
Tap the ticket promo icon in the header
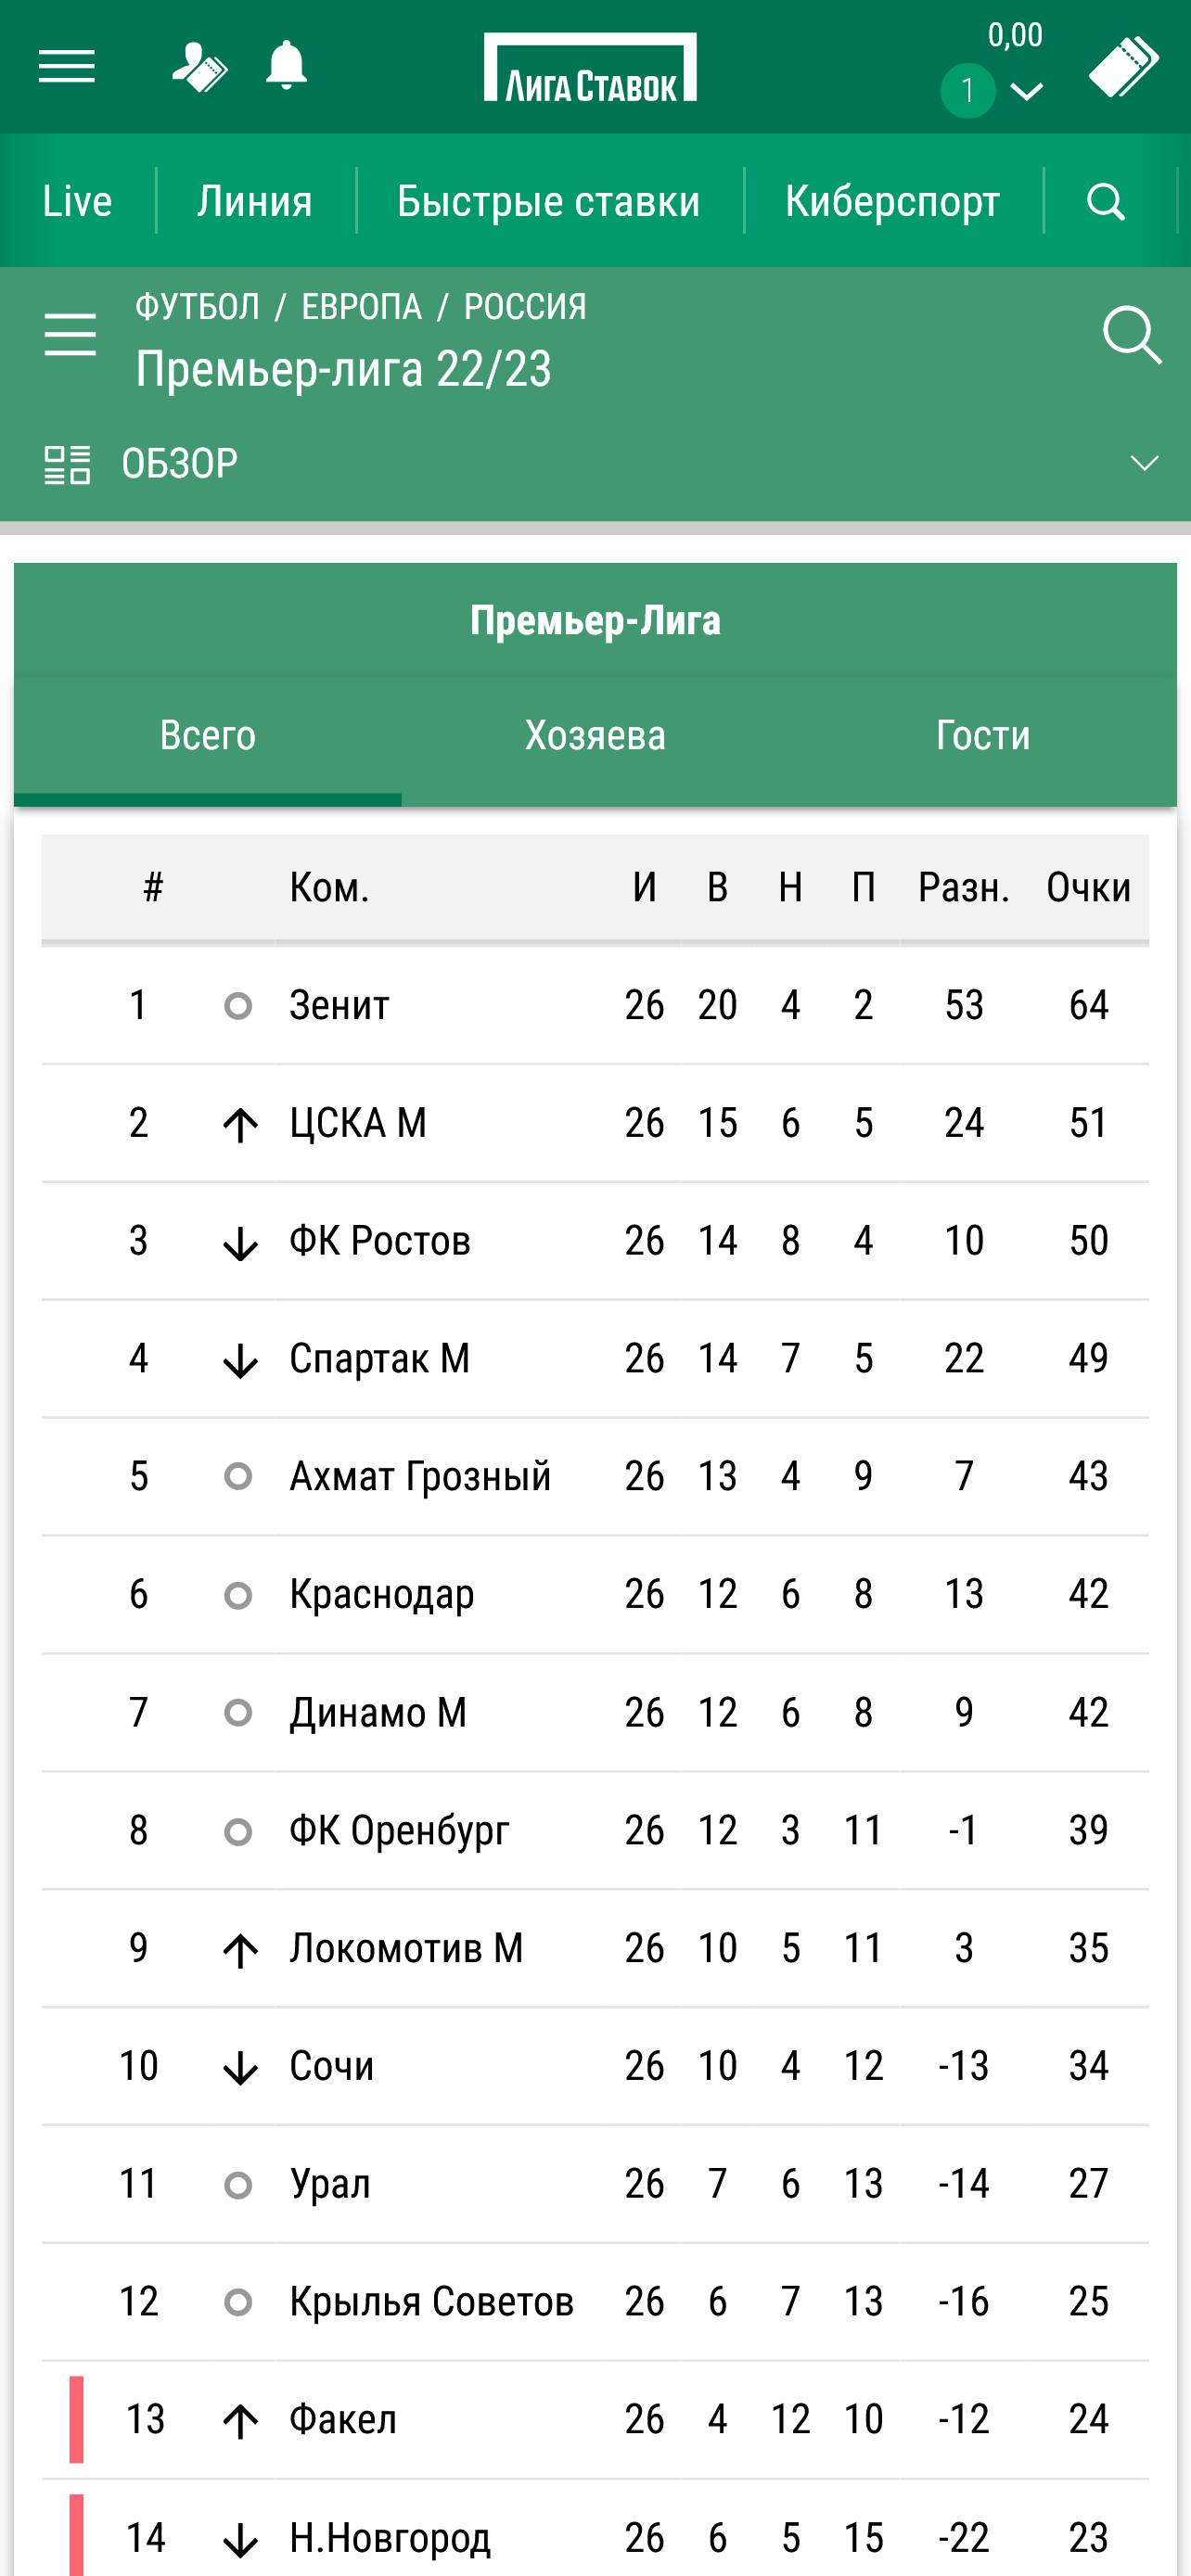pyautogui.click(x=199, y=67)
